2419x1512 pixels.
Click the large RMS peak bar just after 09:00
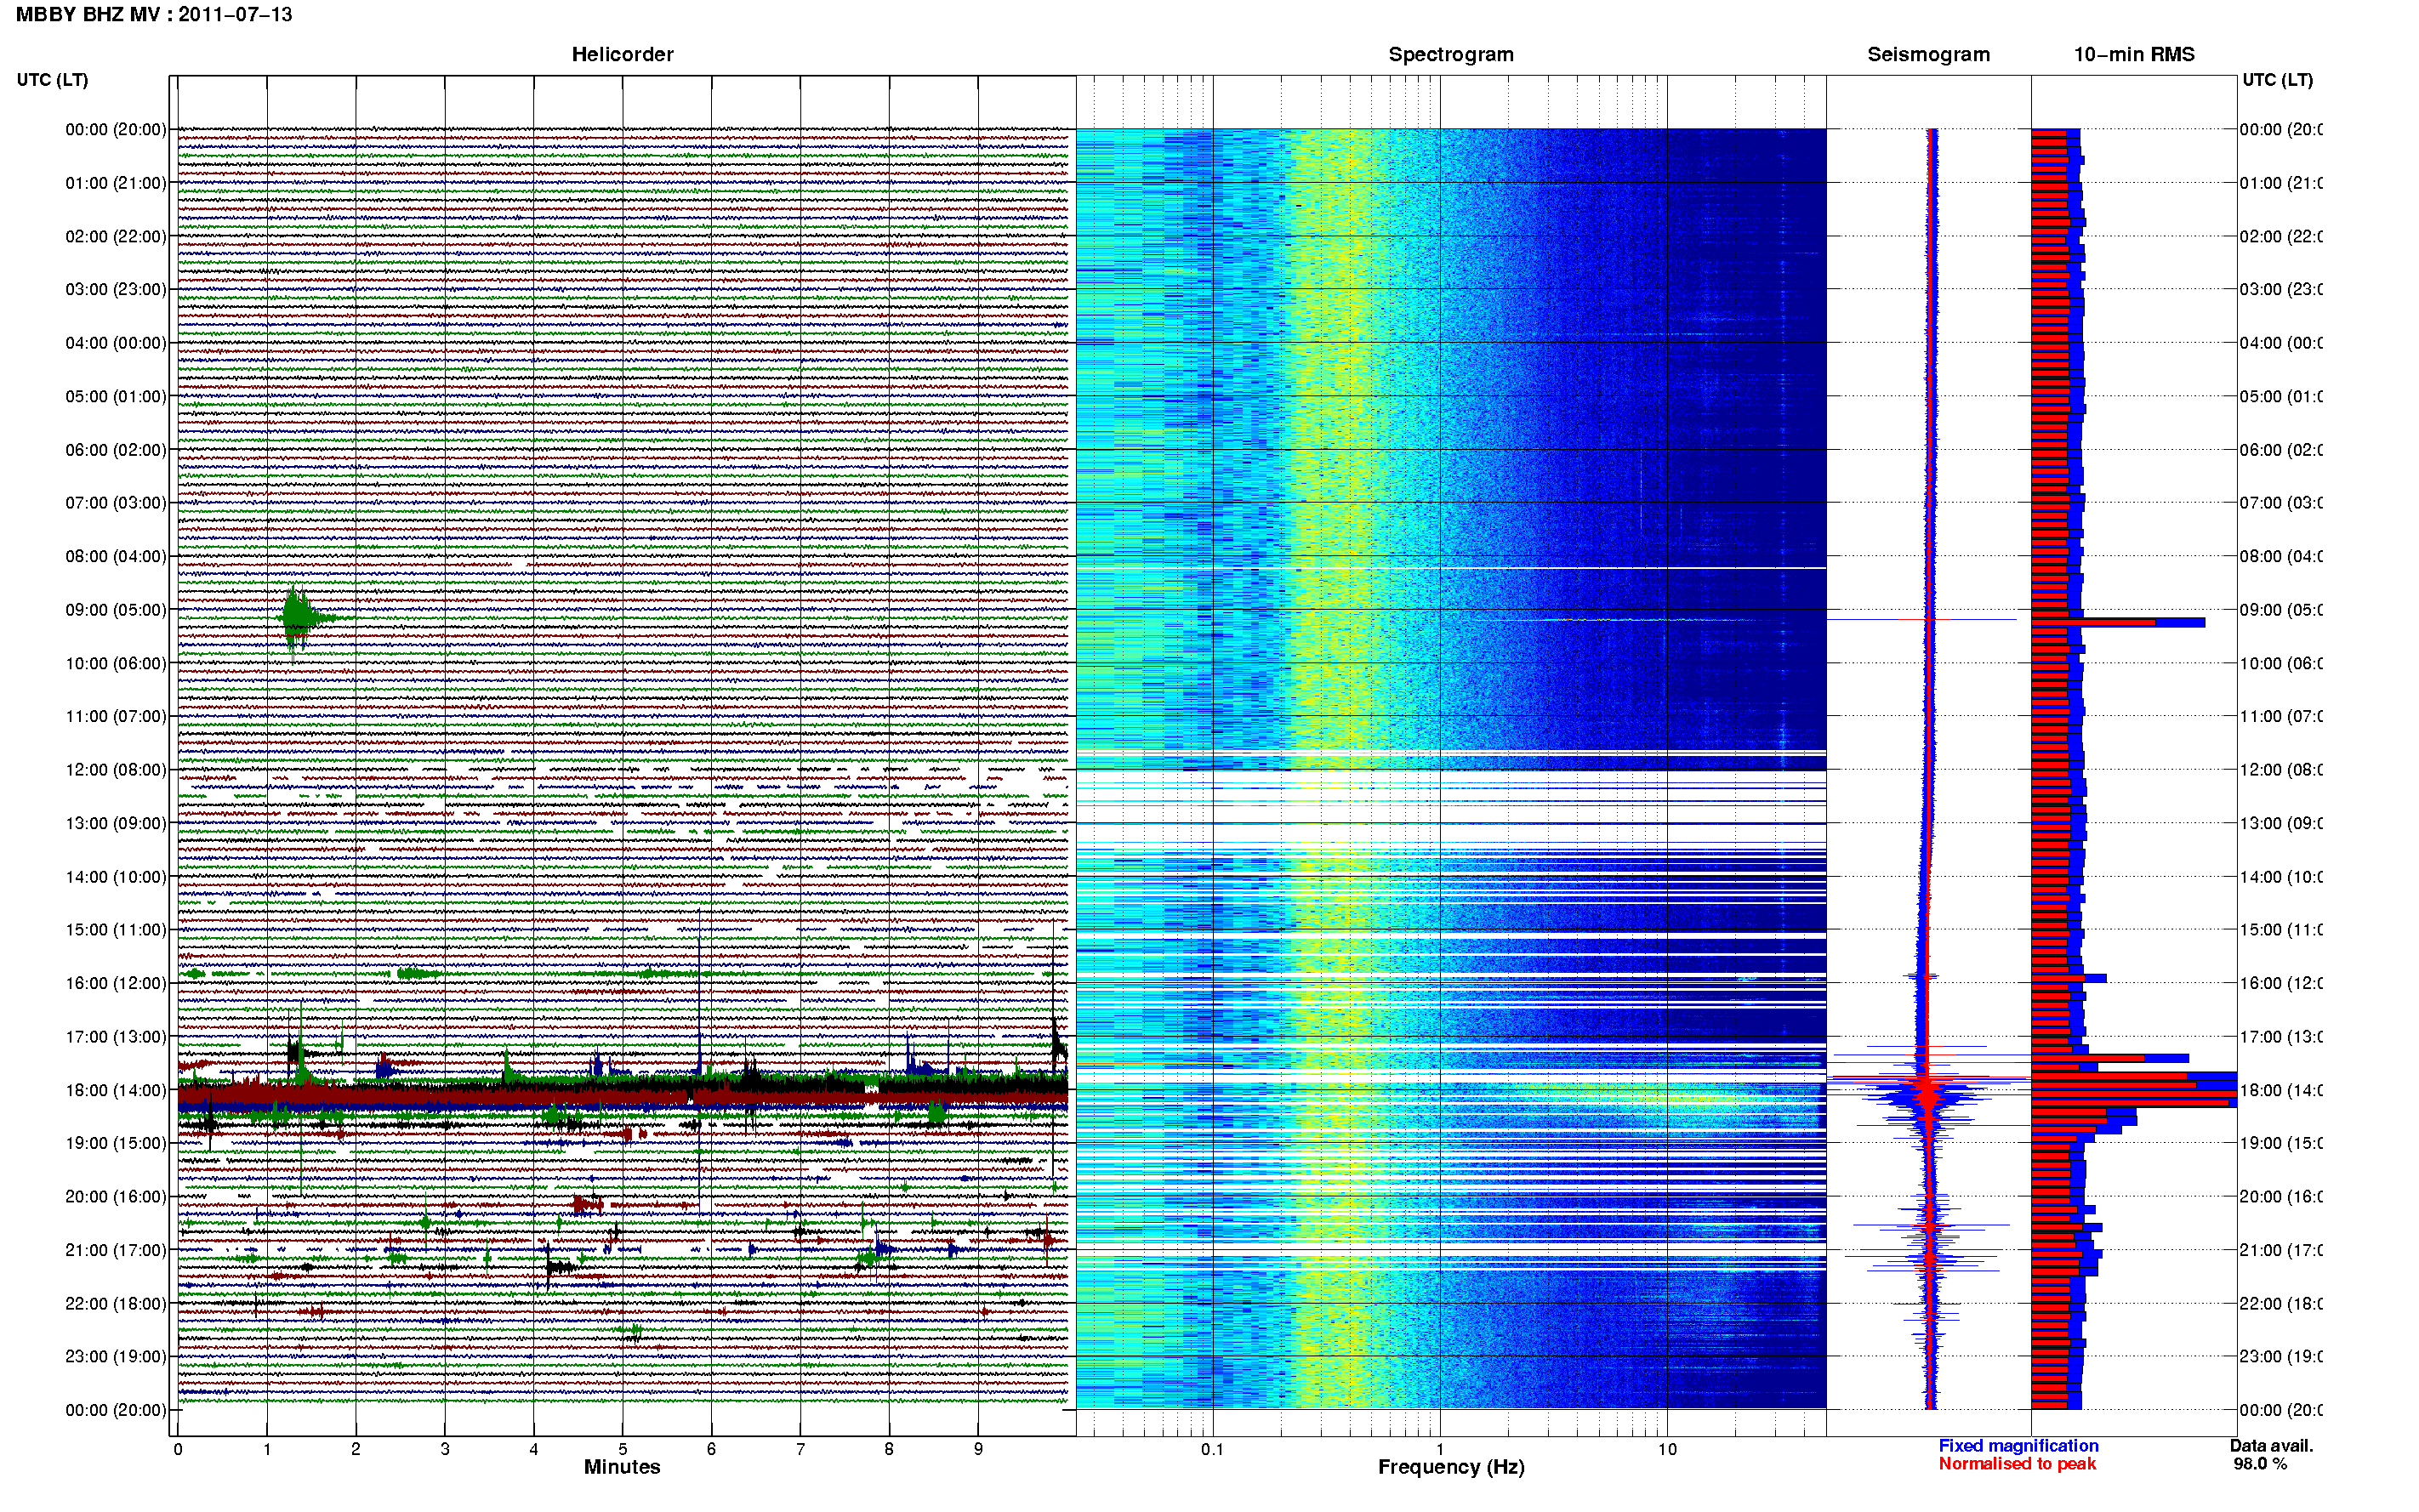coord(2118,623)
